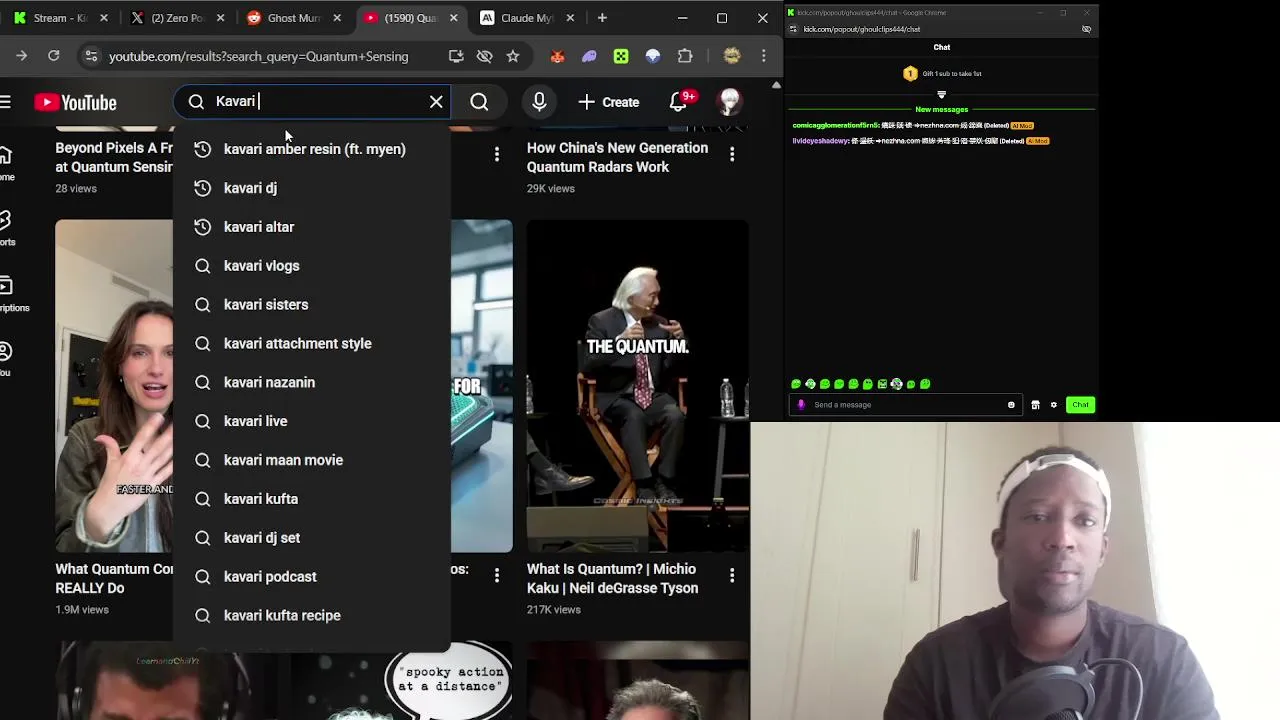1280x720 pixels.
Task: Start voice search with the microphone
Action: pyautogui.click(x=539, y=102)
